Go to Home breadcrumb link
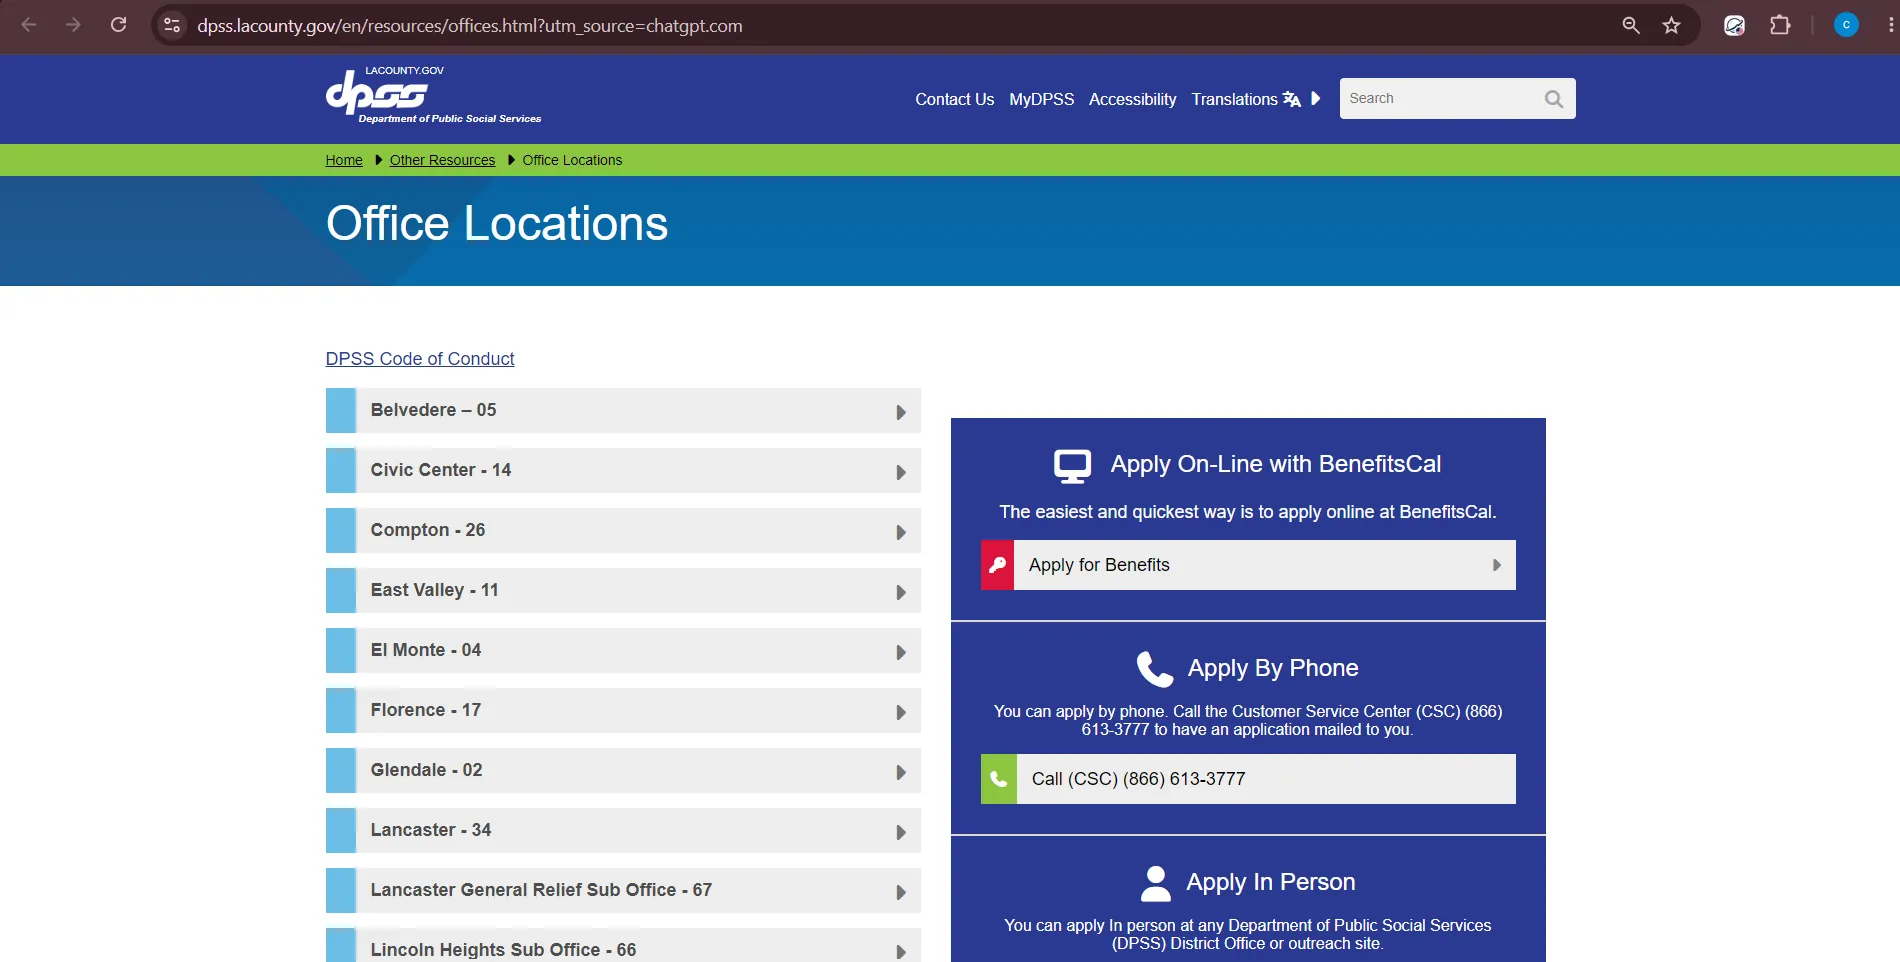Image resolution: width=1900 pixels, height=962 pixels. 344,160
